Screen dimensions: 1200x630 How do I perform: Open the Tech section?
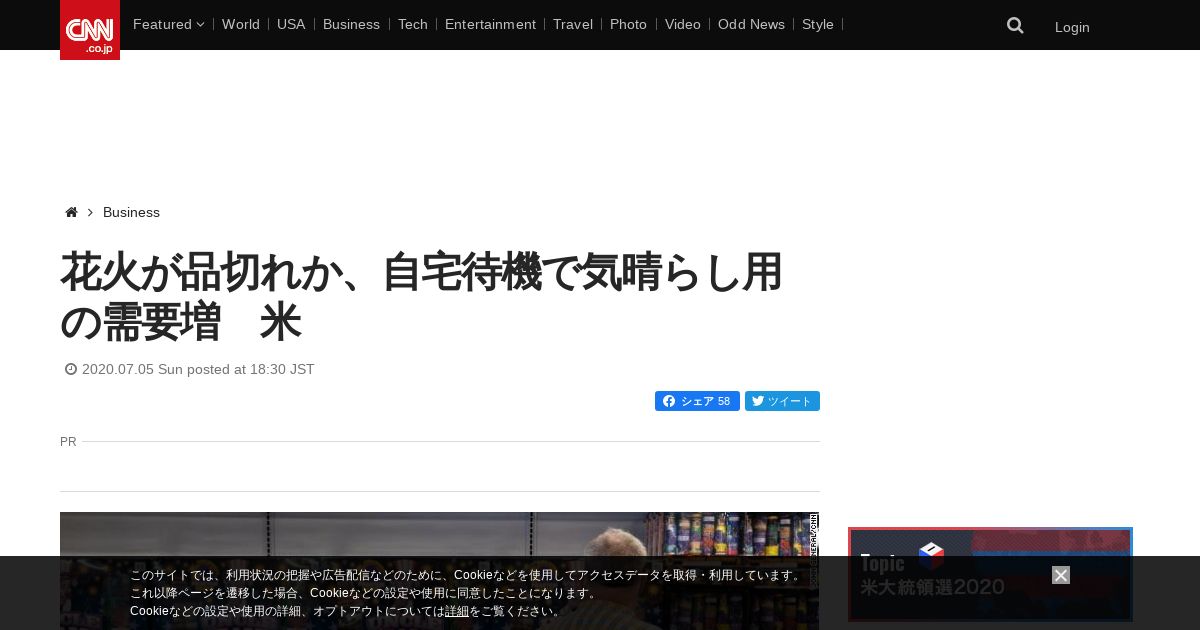click(412, 24)
